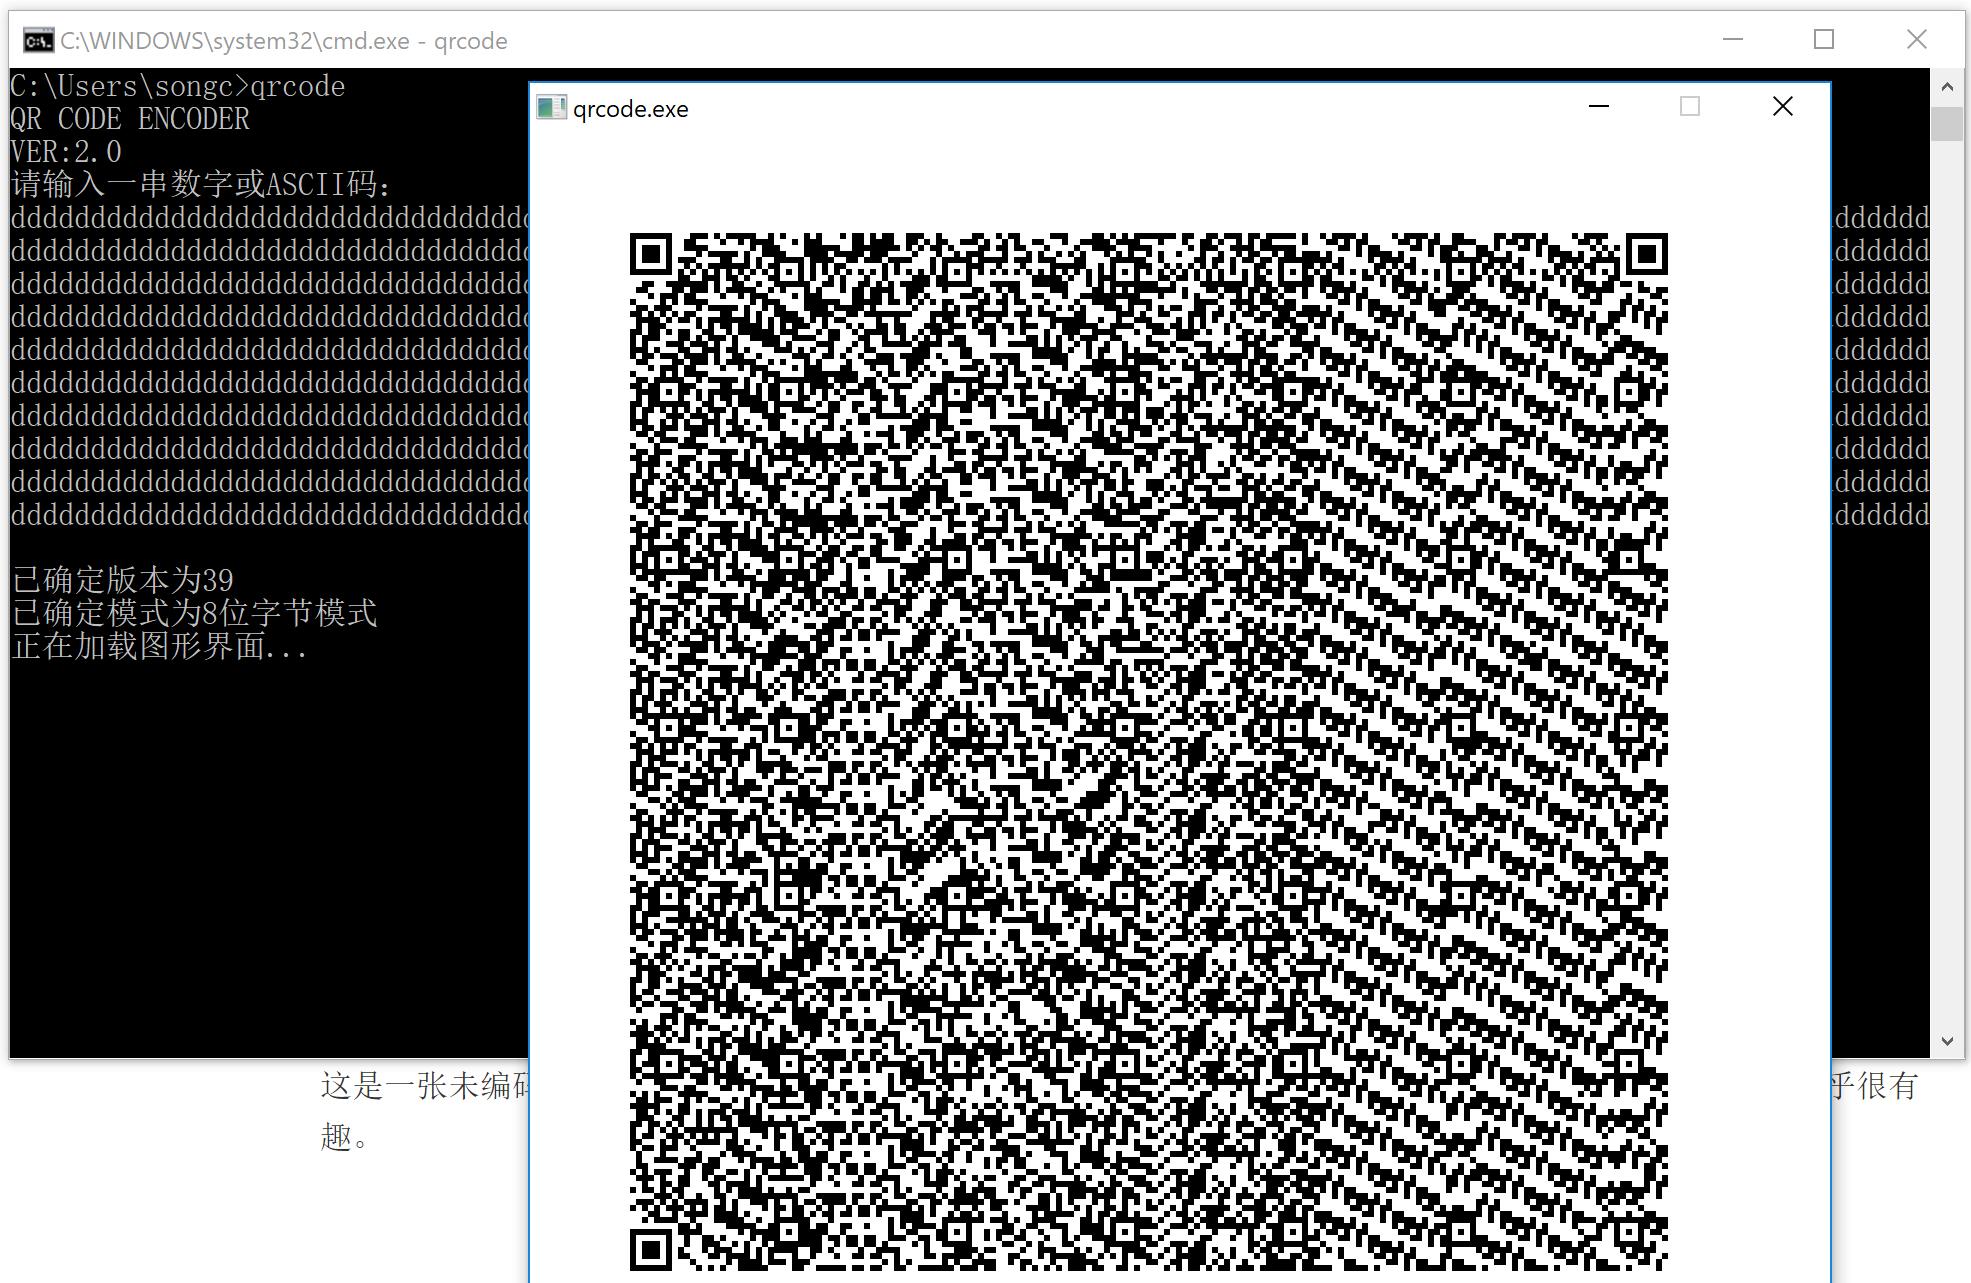Click the cmd.exe window title text
This screenshot has height=1283, width=1971.
[x=284, y=41]
